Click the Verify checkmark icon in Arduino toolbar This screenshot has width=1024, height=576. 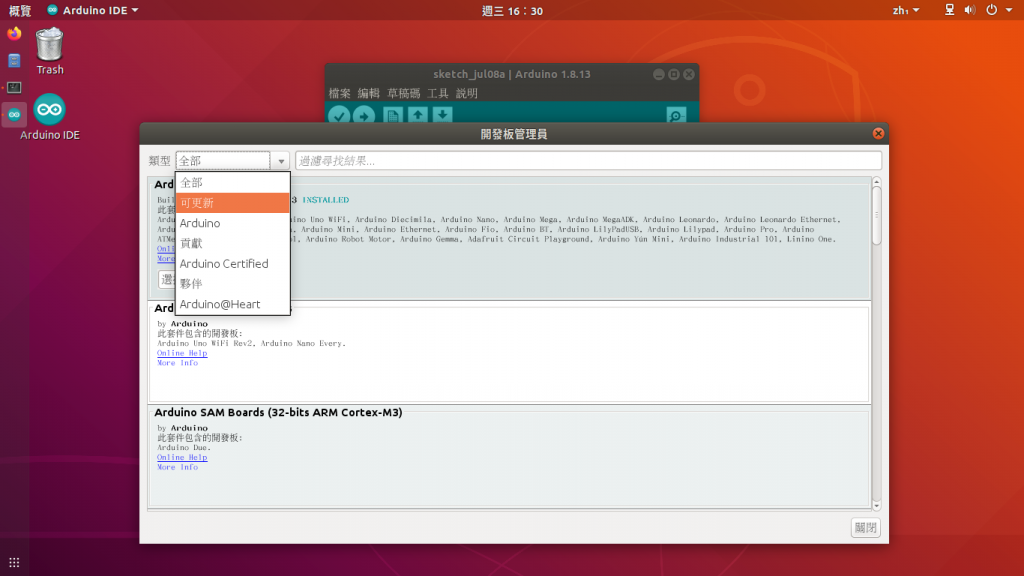point(339,116)
